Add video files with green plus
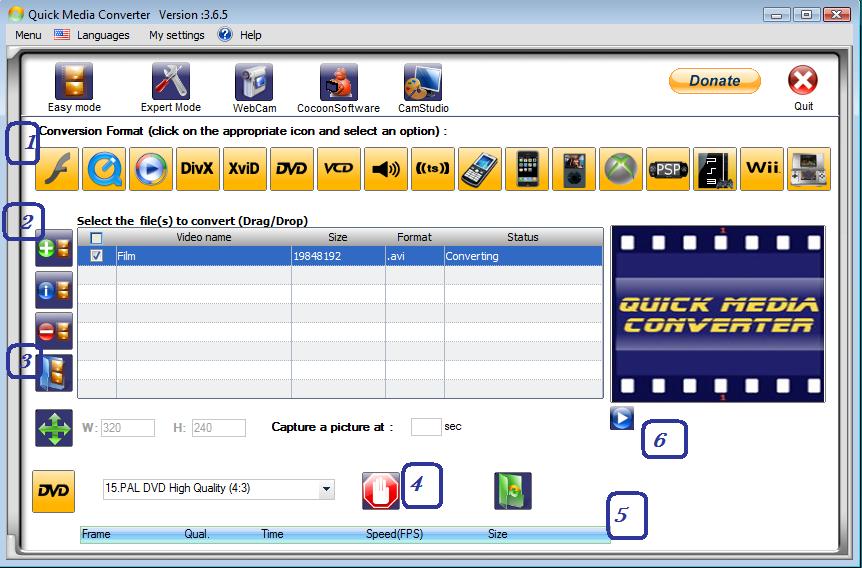Image resolution: width=862 pixels, height=568 pixels. coord(54,248)
